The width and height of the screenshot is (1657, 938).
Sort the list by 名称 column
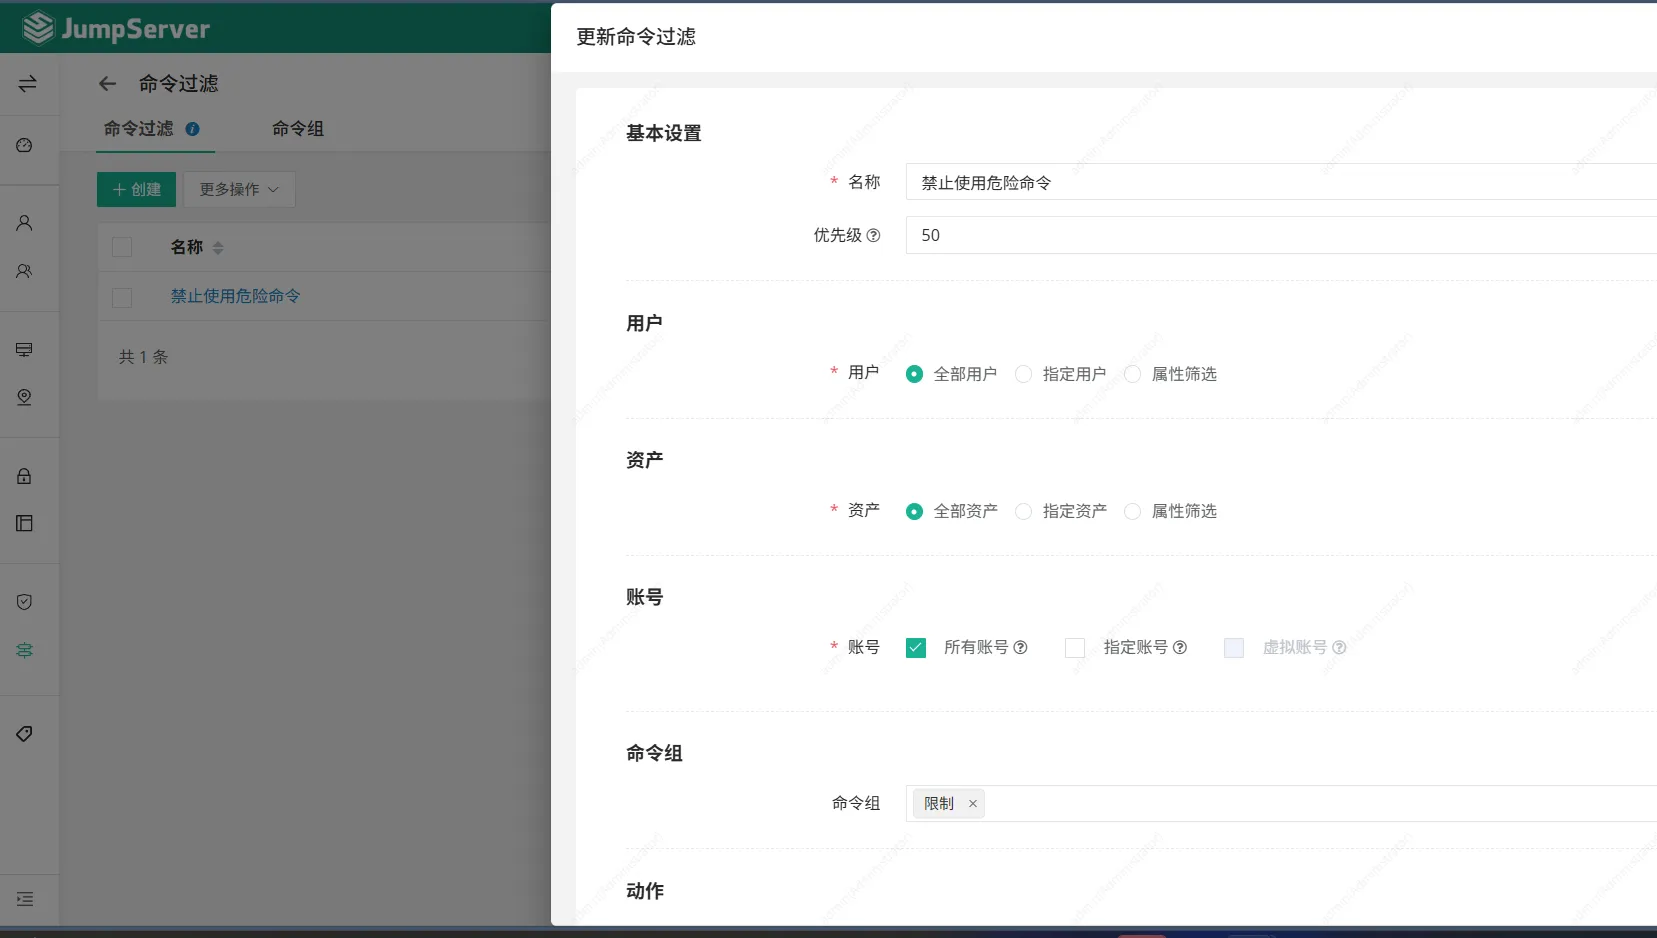point(218,248)
